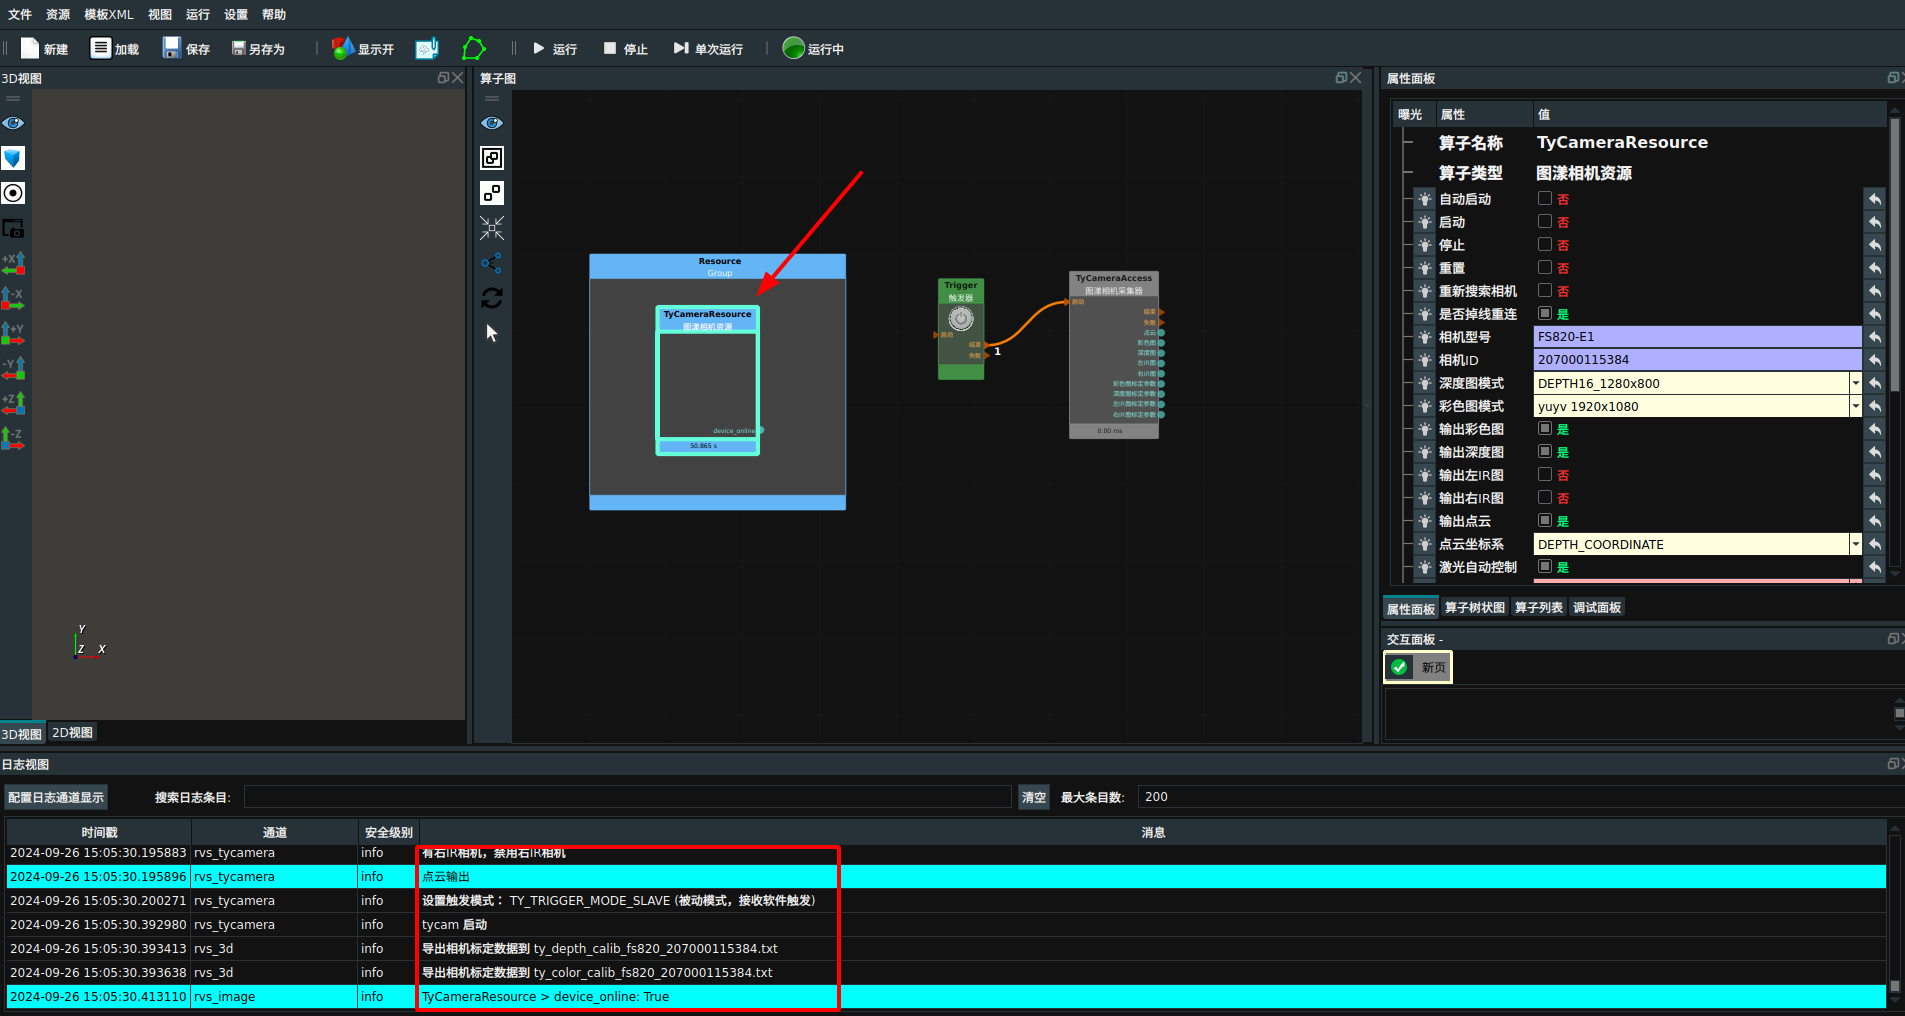Image resolution: width=1905 pixels, height=1016 pixels.
Task: Toggle the 停止 property checkbox
Action: click(1545, 244)
